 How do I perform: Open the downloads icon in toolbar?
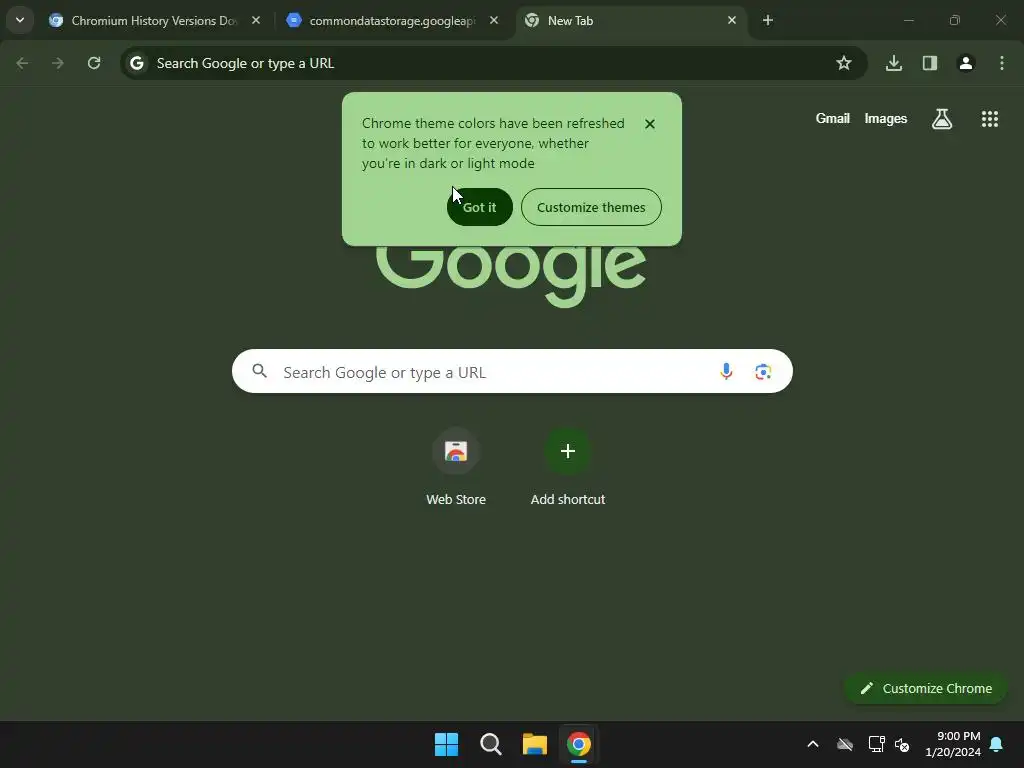click(x=894, y=63)
